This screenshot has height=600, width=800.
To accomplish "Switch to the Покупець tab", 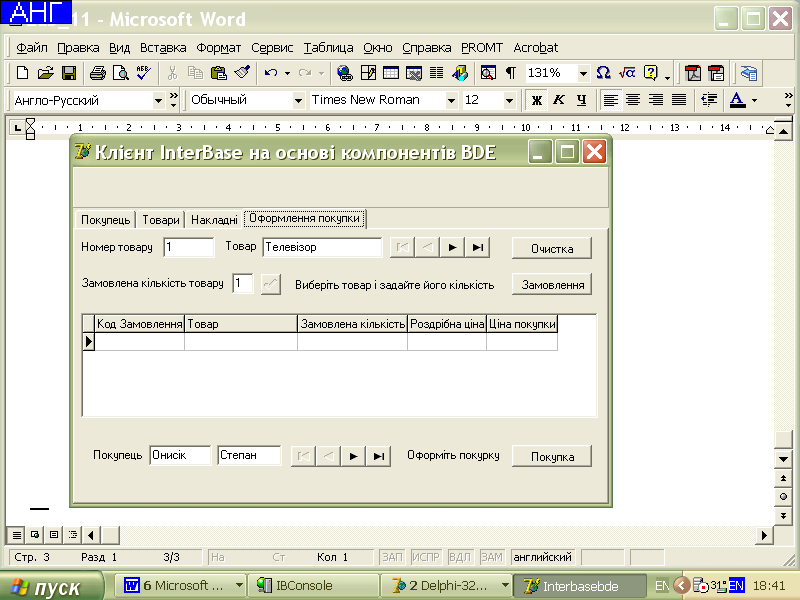I will coord(106,220).
